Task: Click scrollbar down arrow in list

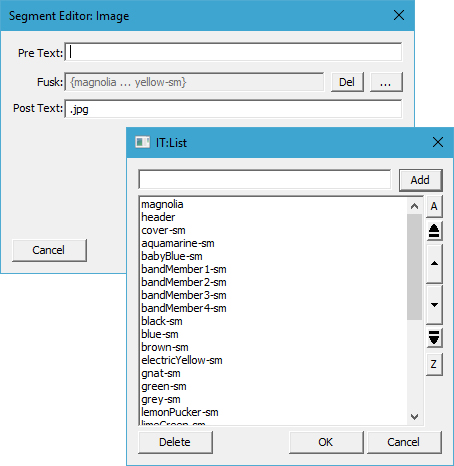Action: 414,417
